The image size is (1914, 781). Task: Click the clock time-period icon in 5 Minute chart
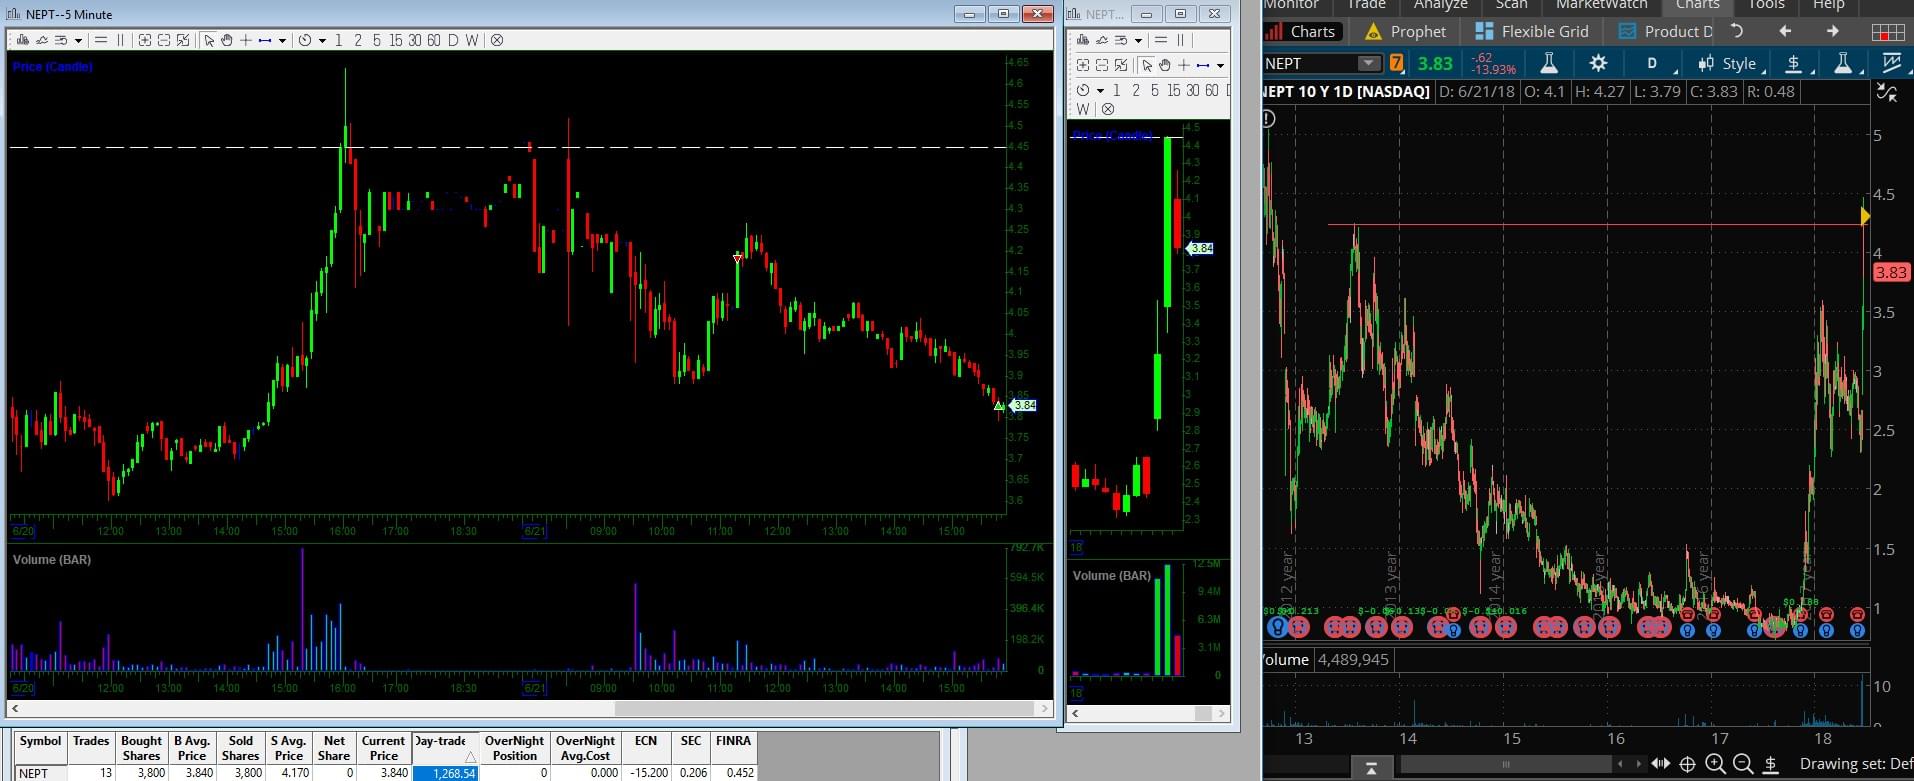(x=305, y=40)
